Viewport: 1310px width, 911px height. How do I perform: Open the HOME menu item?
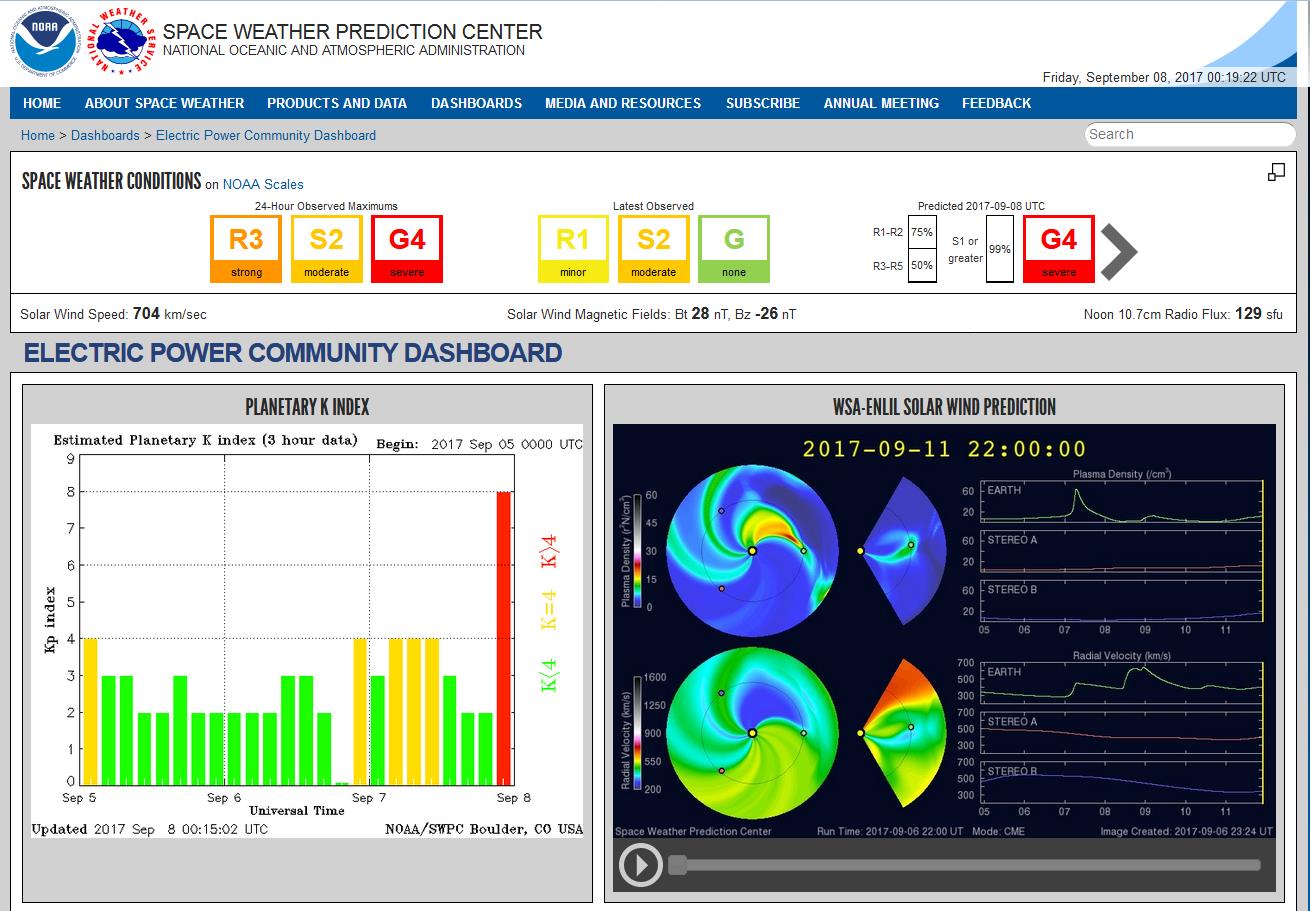click(42, 103)
